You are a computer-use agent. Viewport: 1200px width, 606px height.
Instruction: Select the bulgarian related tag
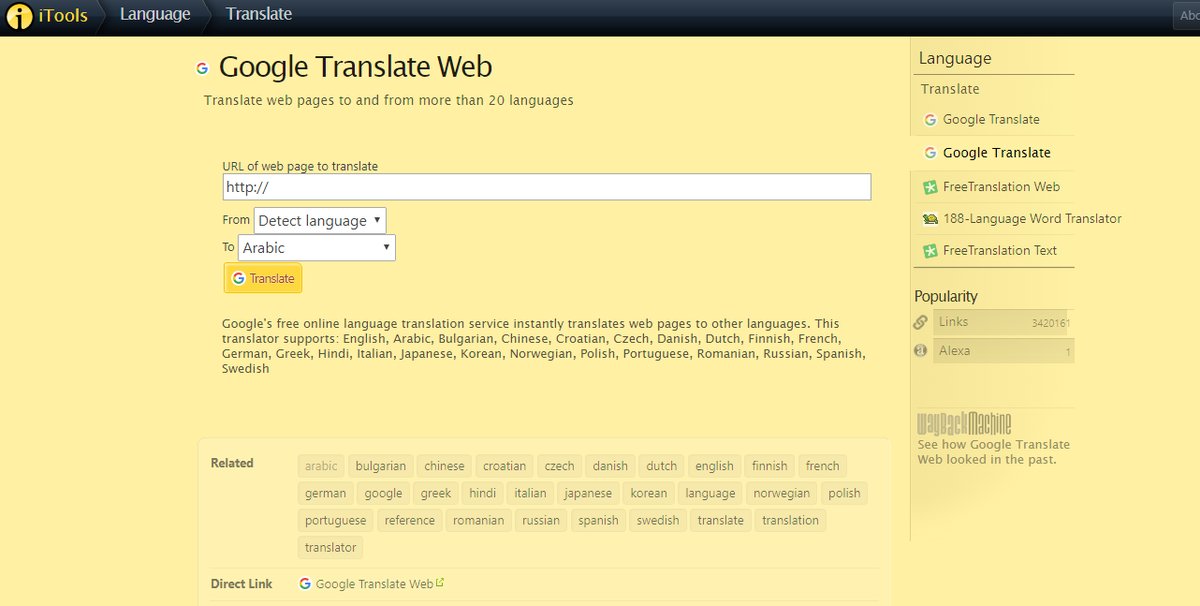click(x=381, y=466)
